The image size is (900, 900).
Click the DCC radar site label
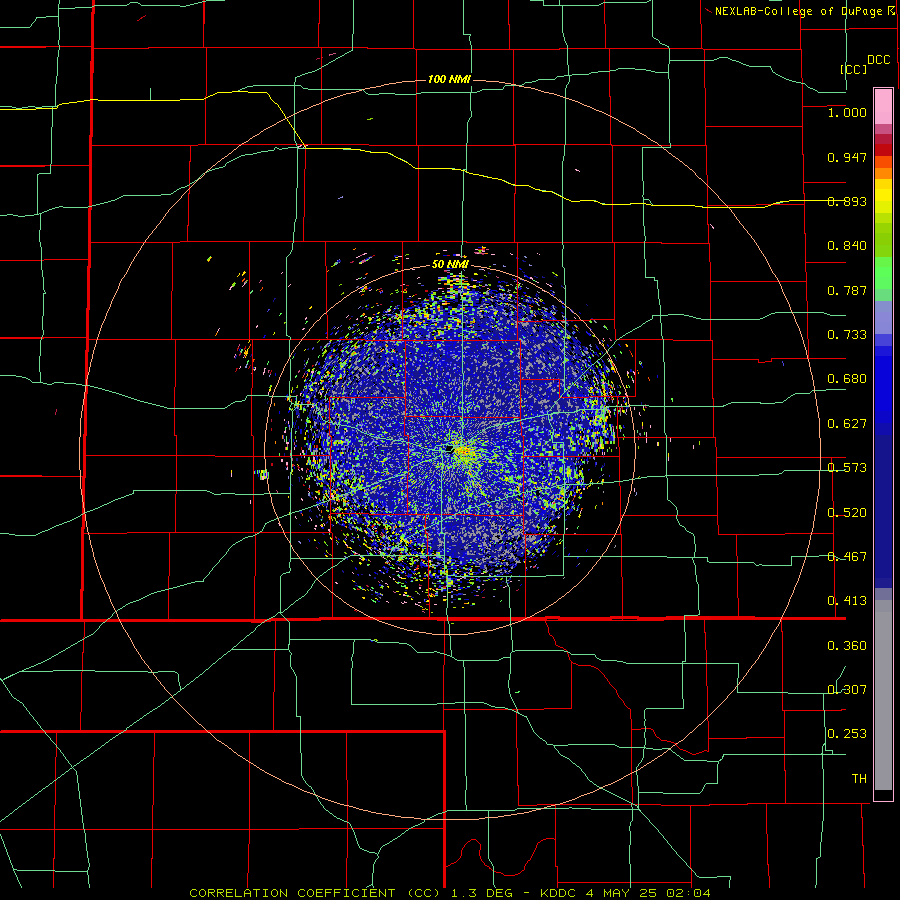879,60
